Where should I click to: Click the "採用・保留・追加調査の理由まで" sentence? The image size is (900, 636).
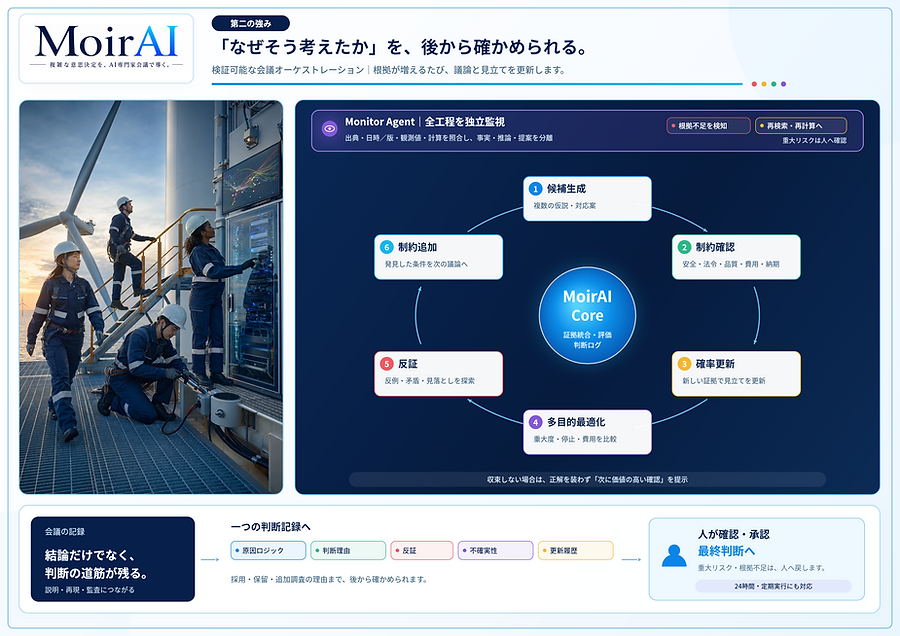tap(329, 580)
